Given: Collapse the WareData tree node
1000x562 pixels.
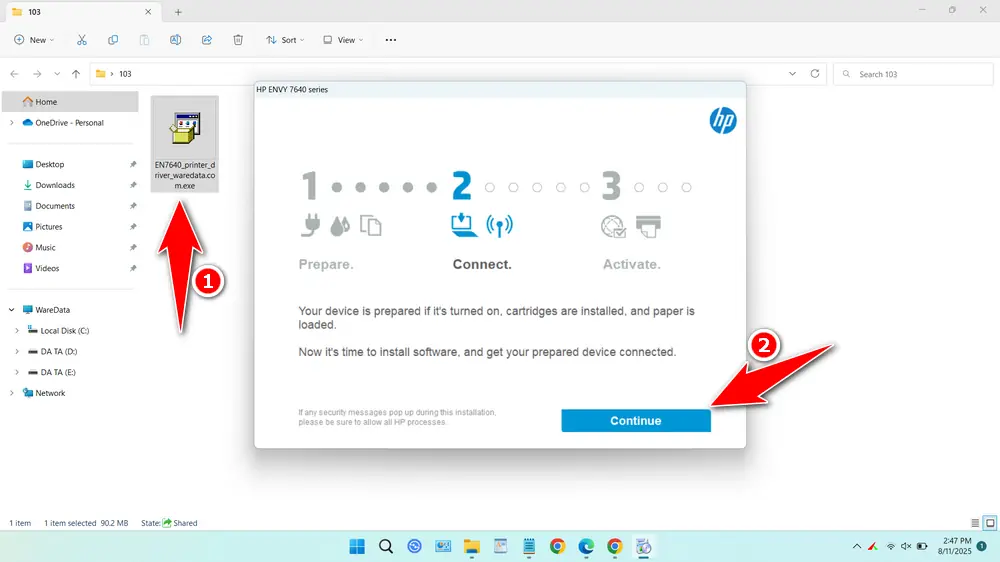Looking at the screenshot, I should click(x=11, y=309).
